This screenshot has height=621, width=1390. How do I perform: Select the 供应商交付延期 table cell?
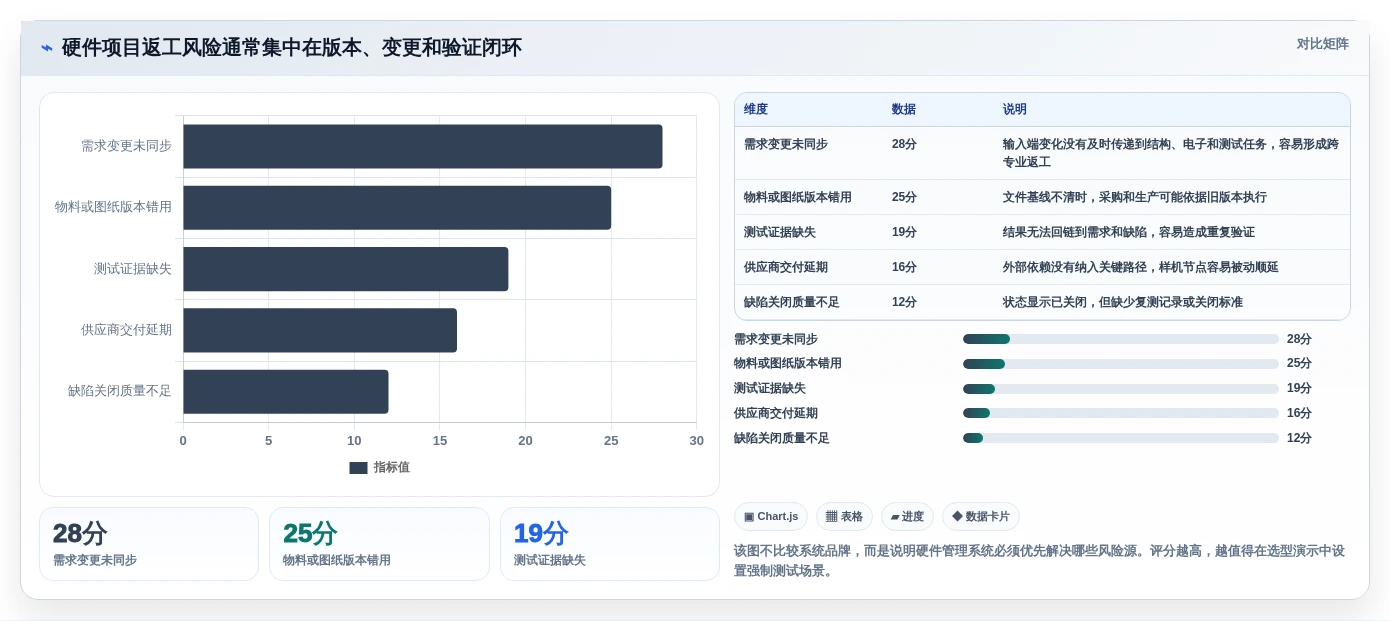785,267
